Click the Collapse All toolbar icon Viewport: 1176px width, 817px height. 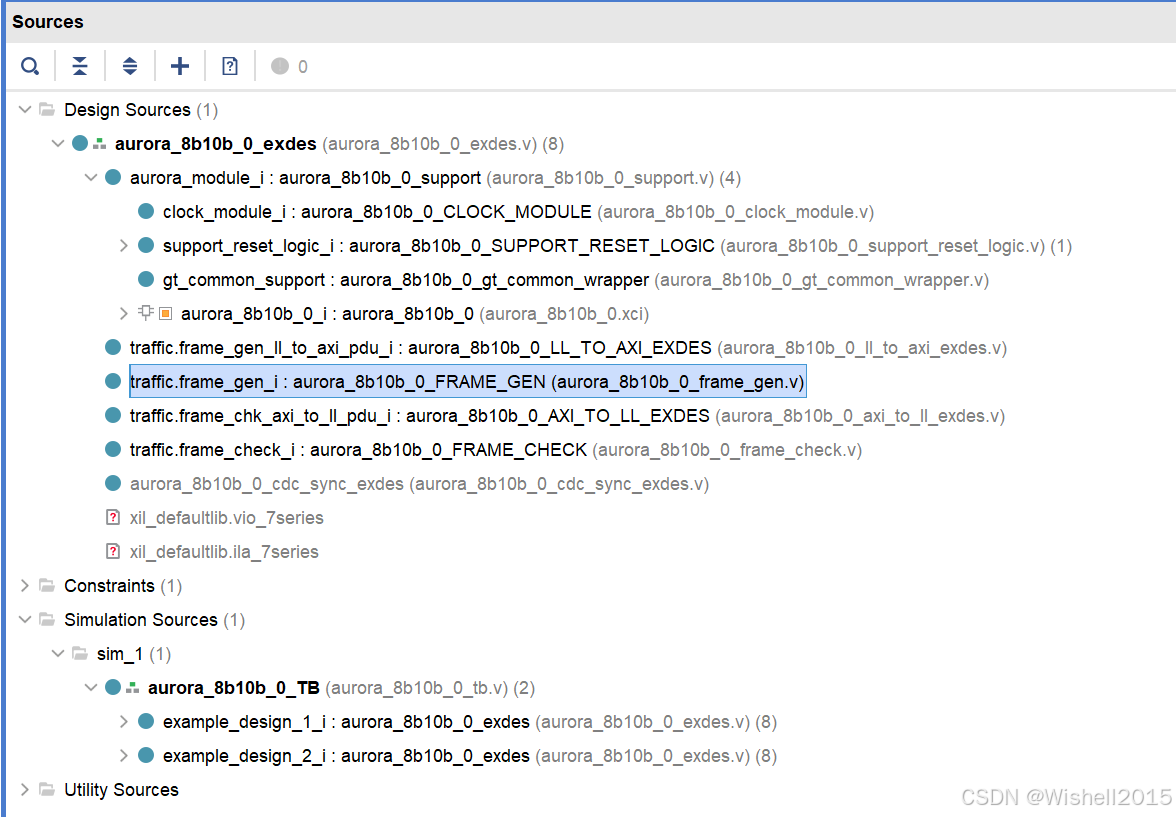80,66
